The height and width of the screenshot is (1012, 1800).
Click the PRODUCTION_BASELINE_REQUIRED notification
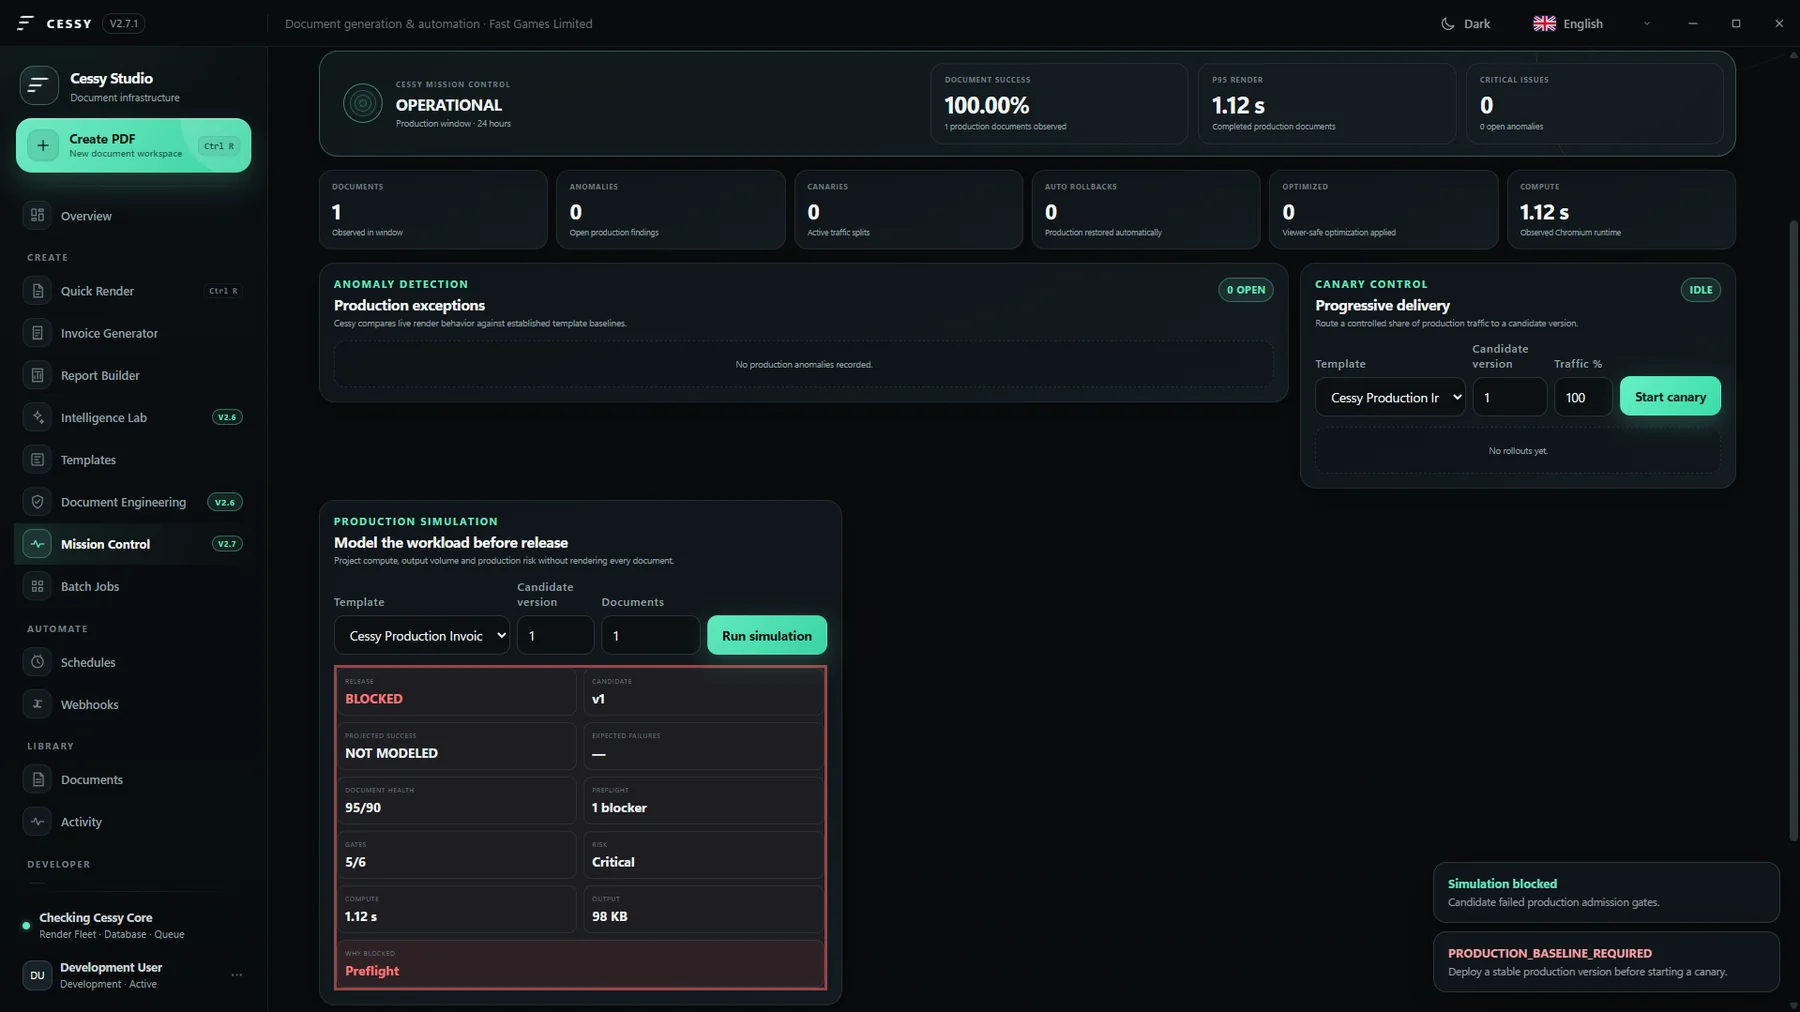[1606, 962]
